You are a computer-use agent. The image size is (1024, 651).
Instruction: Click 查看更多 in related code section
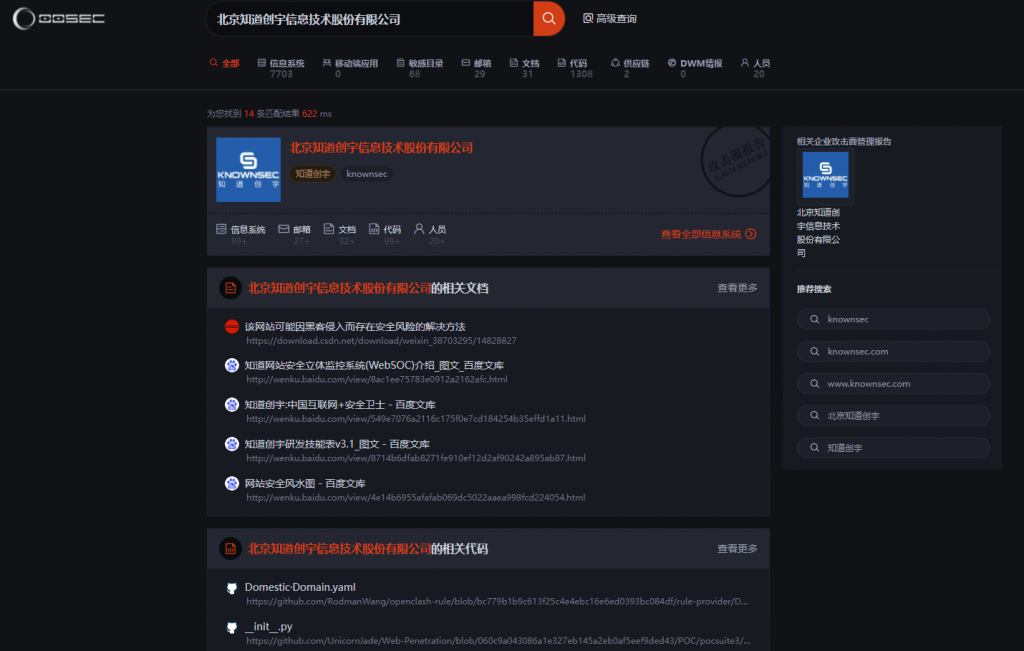[x=737, y=548]
